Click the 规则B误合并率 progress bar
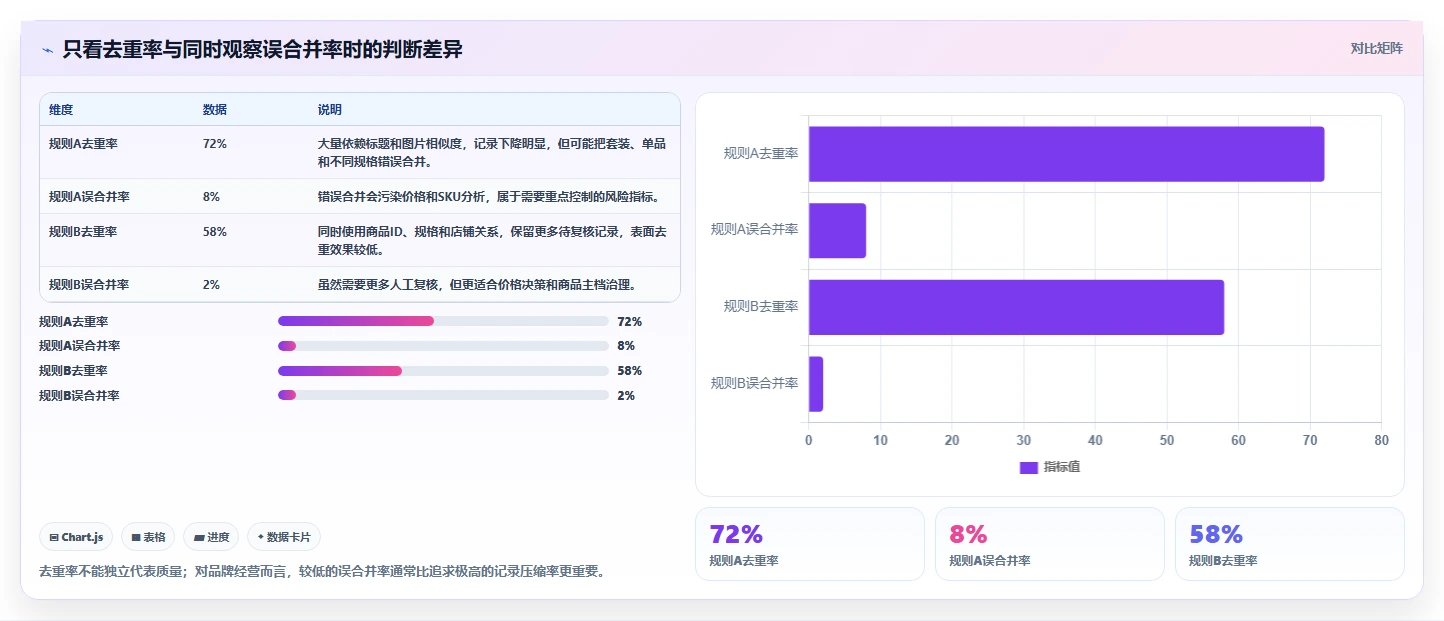This screenshot has height=621, width=1444. tap(443, 395)
